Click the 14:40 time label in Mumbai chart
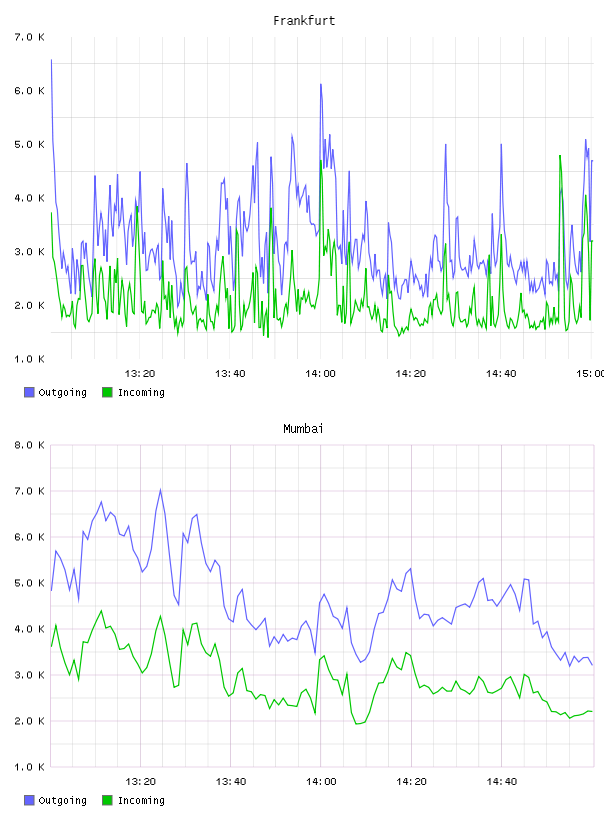 click(502, 782)
